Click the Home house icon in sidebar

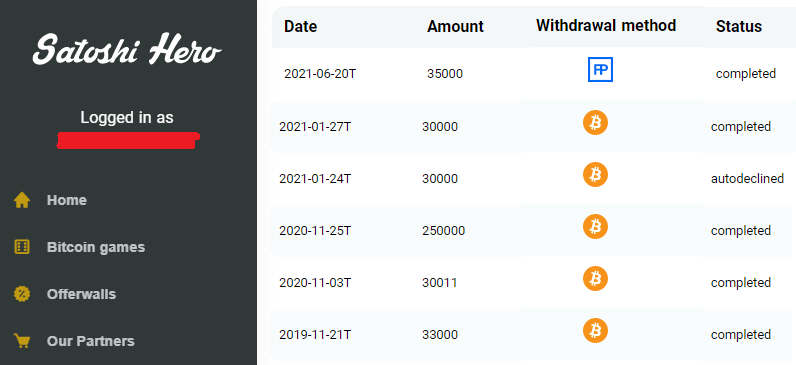pyautogui.click(x=22, y=200)
